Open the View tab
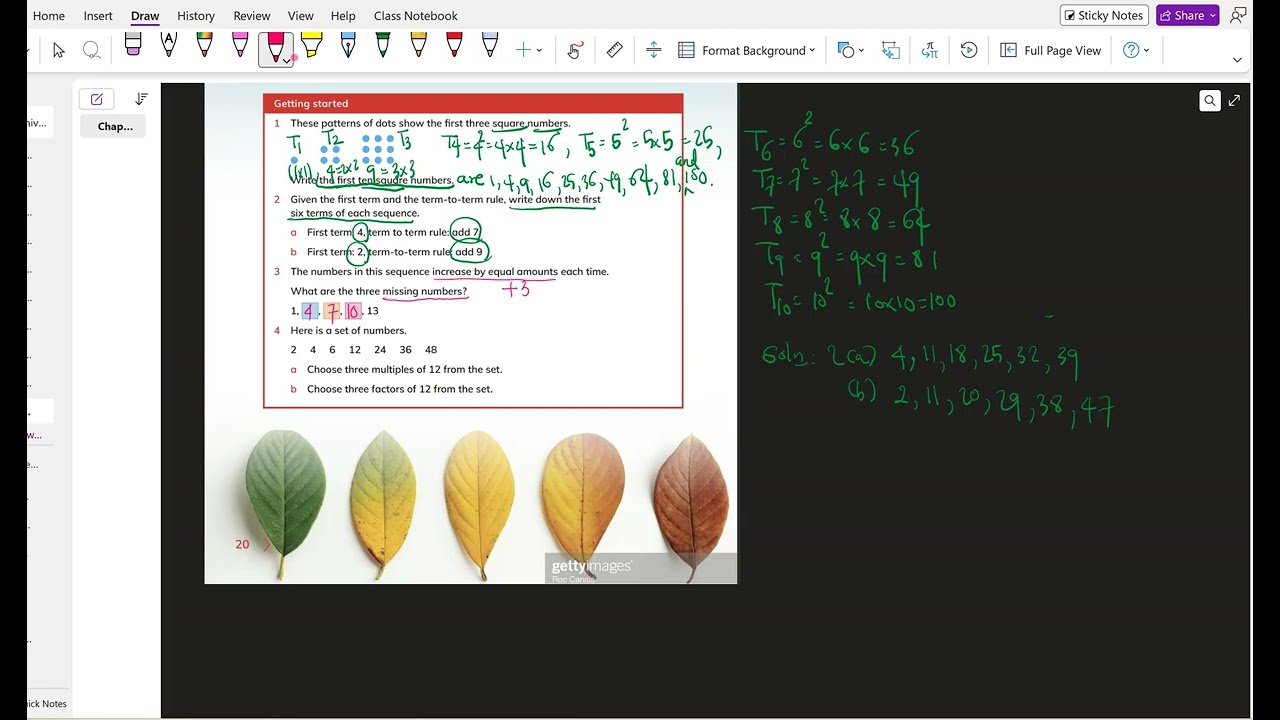The height and width of the screenshot is (720, 1280). click(x=300, y=16)
